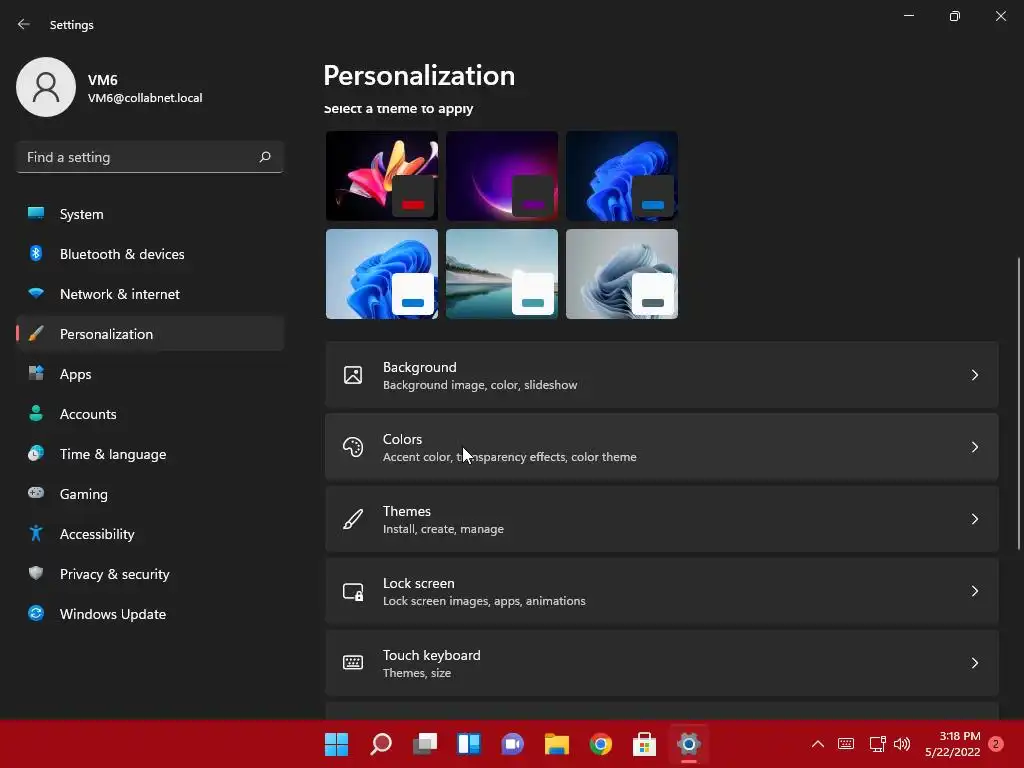This screenshot has height=768, width=1024.
Task: Open Teams Chat on taskbar
Action: (x=513, y=744)
